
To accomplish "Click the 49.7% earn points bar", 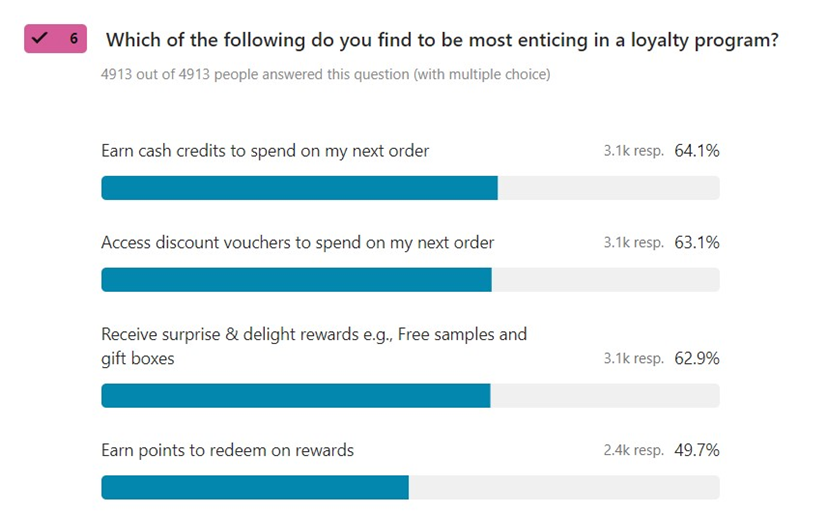I will [410, 487].
